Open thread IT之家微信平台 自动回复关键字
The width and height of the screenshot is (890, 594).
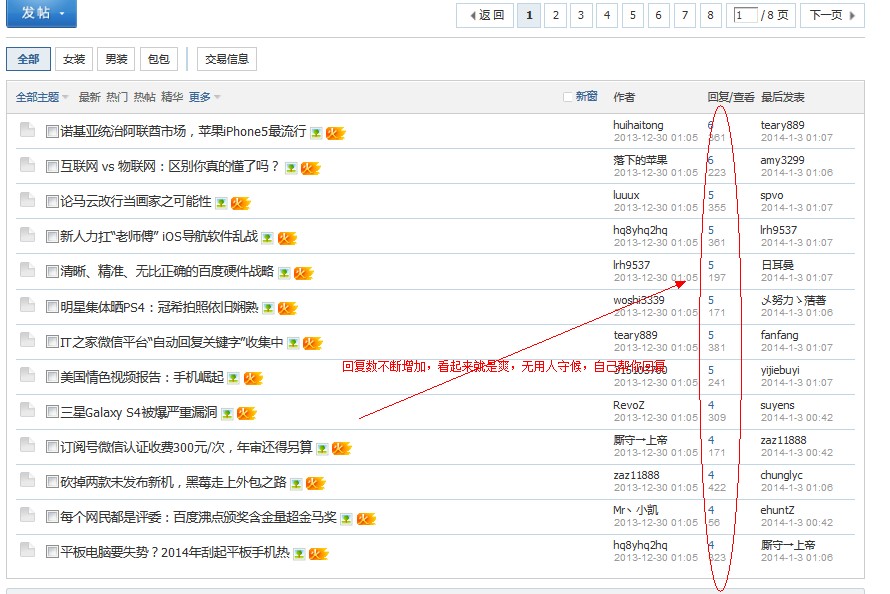pos(172,342)
